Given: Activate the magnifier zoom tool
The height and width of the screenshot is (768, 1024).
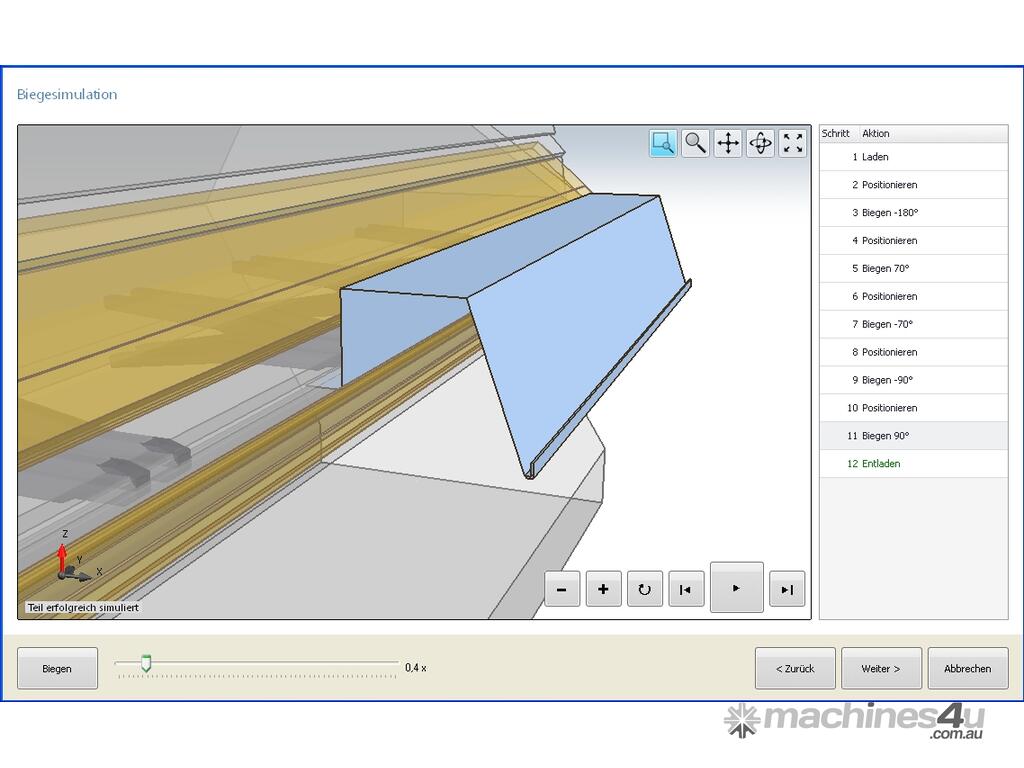Looking at the screenshot, I should (695, 143).
